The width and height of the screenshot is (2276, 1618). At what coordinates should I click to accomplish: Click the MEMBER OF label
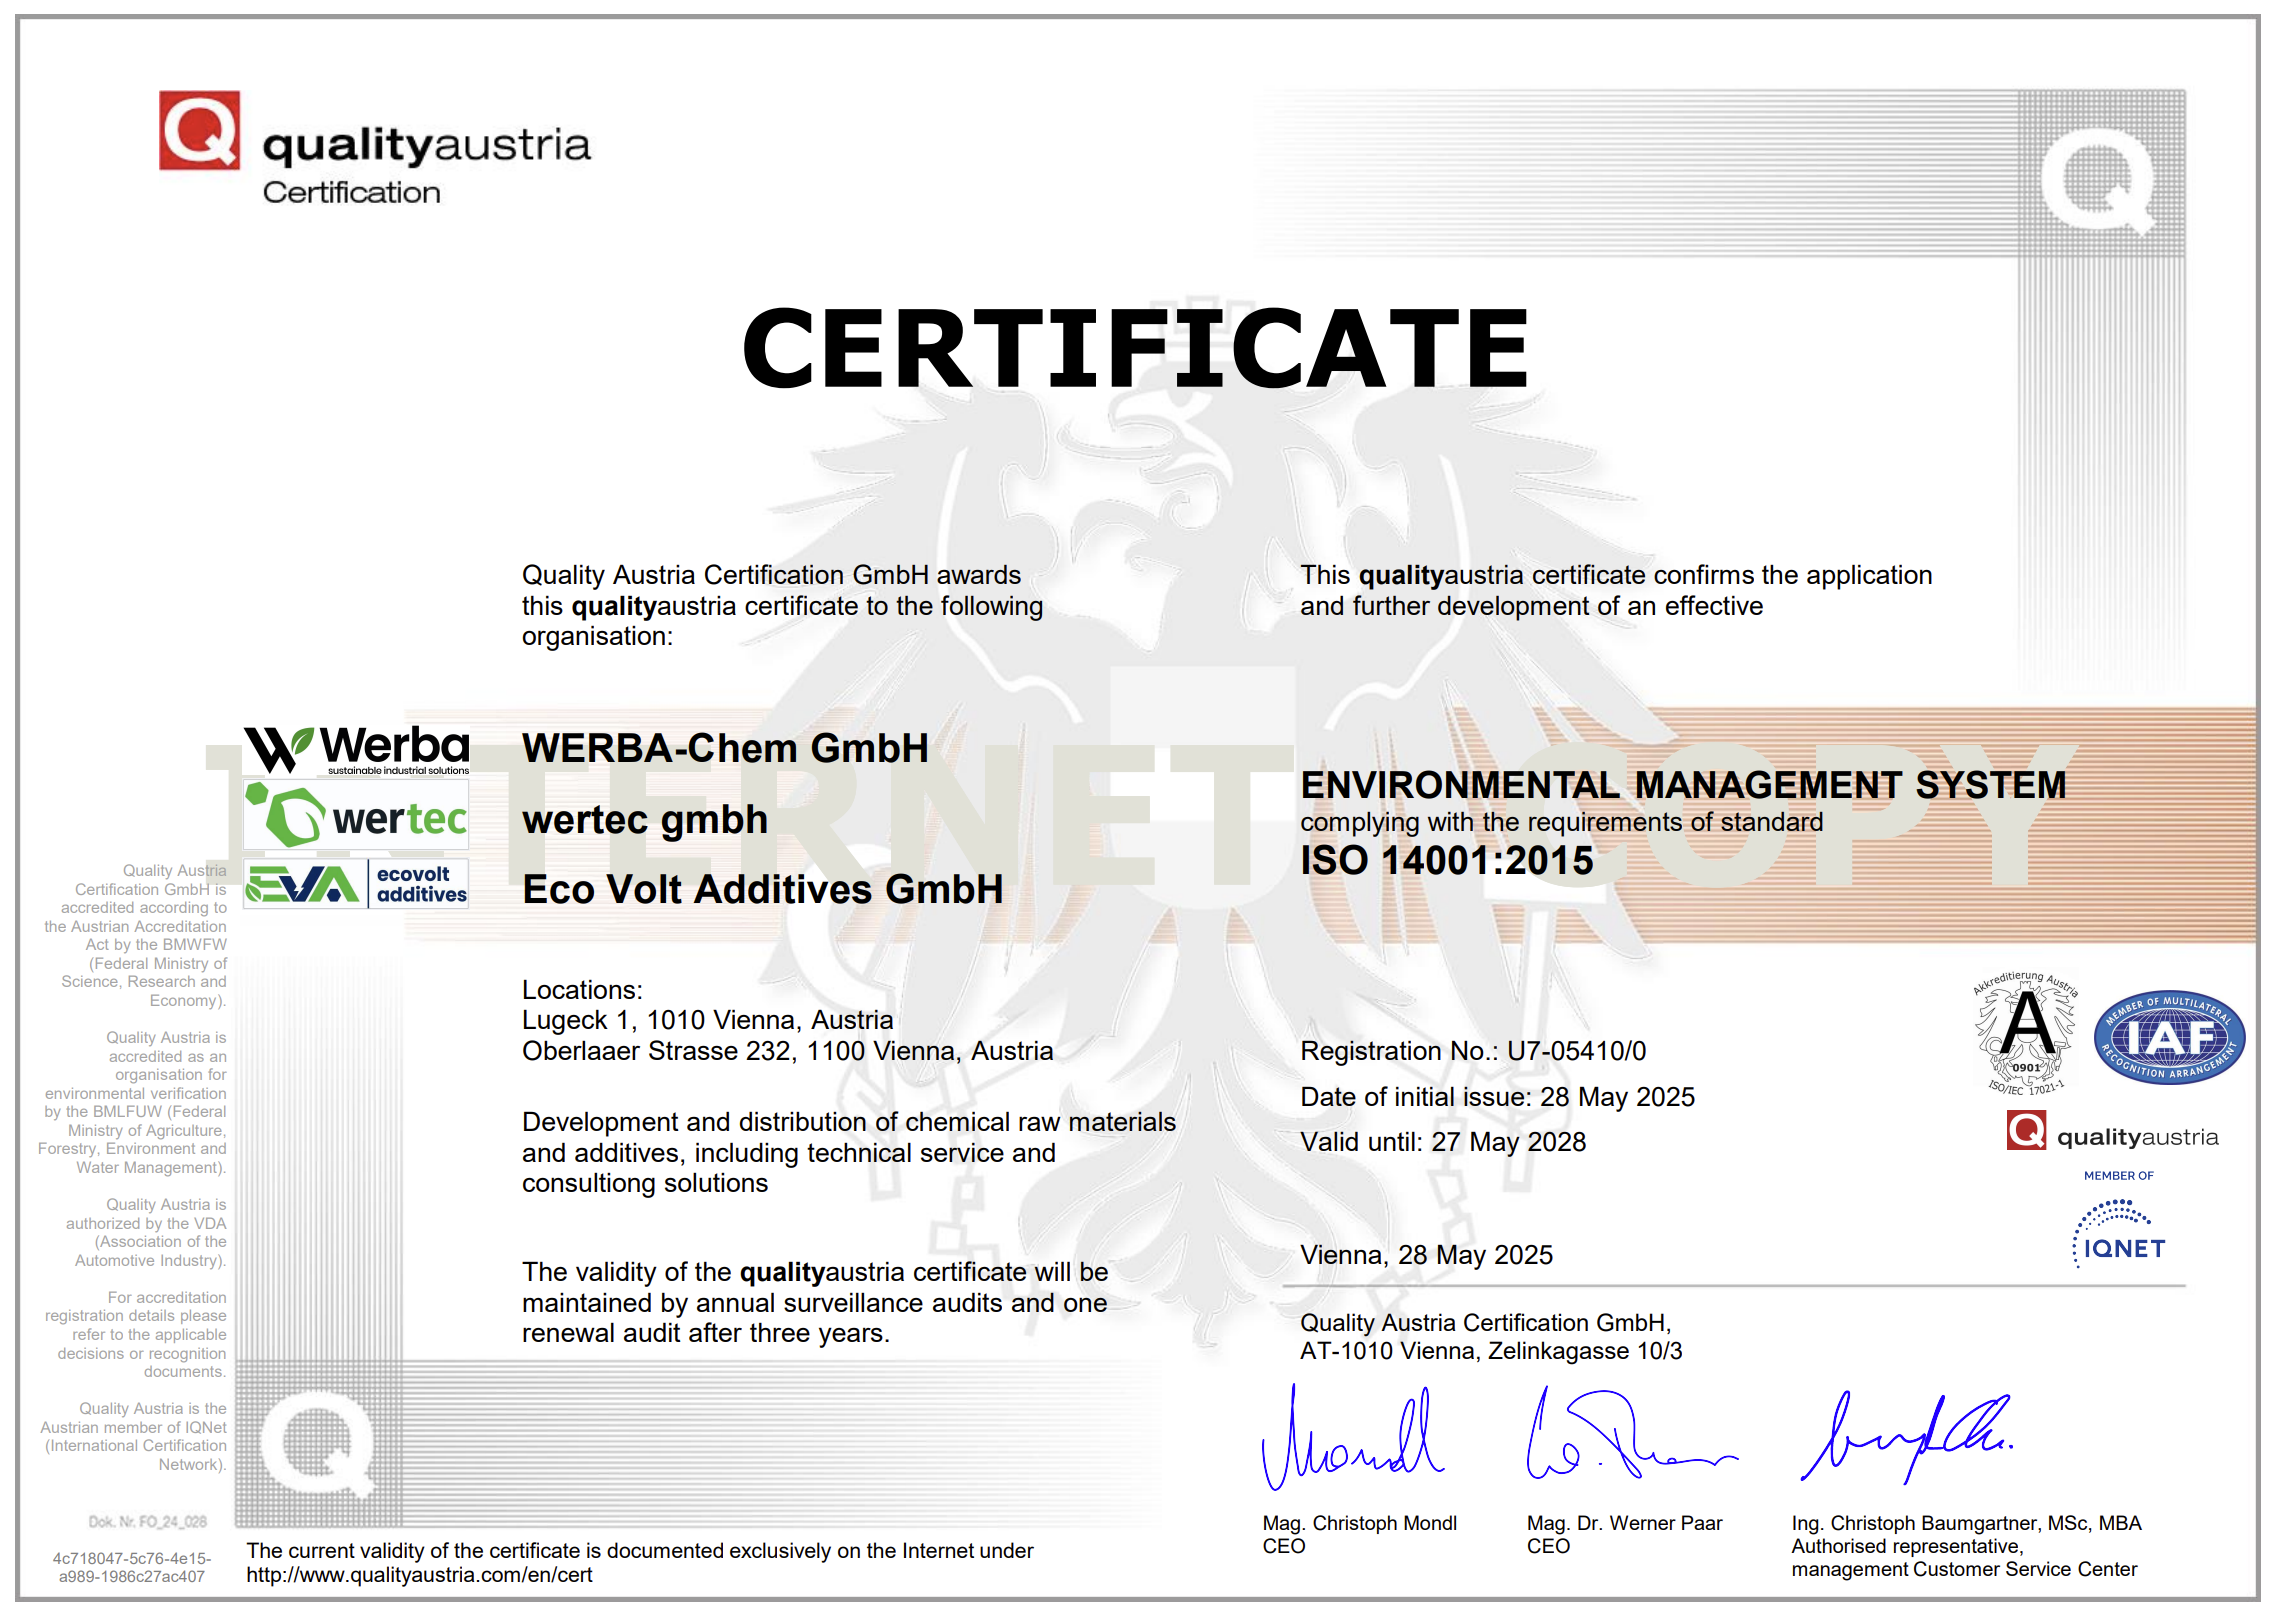click(x=2118, y=1175)
